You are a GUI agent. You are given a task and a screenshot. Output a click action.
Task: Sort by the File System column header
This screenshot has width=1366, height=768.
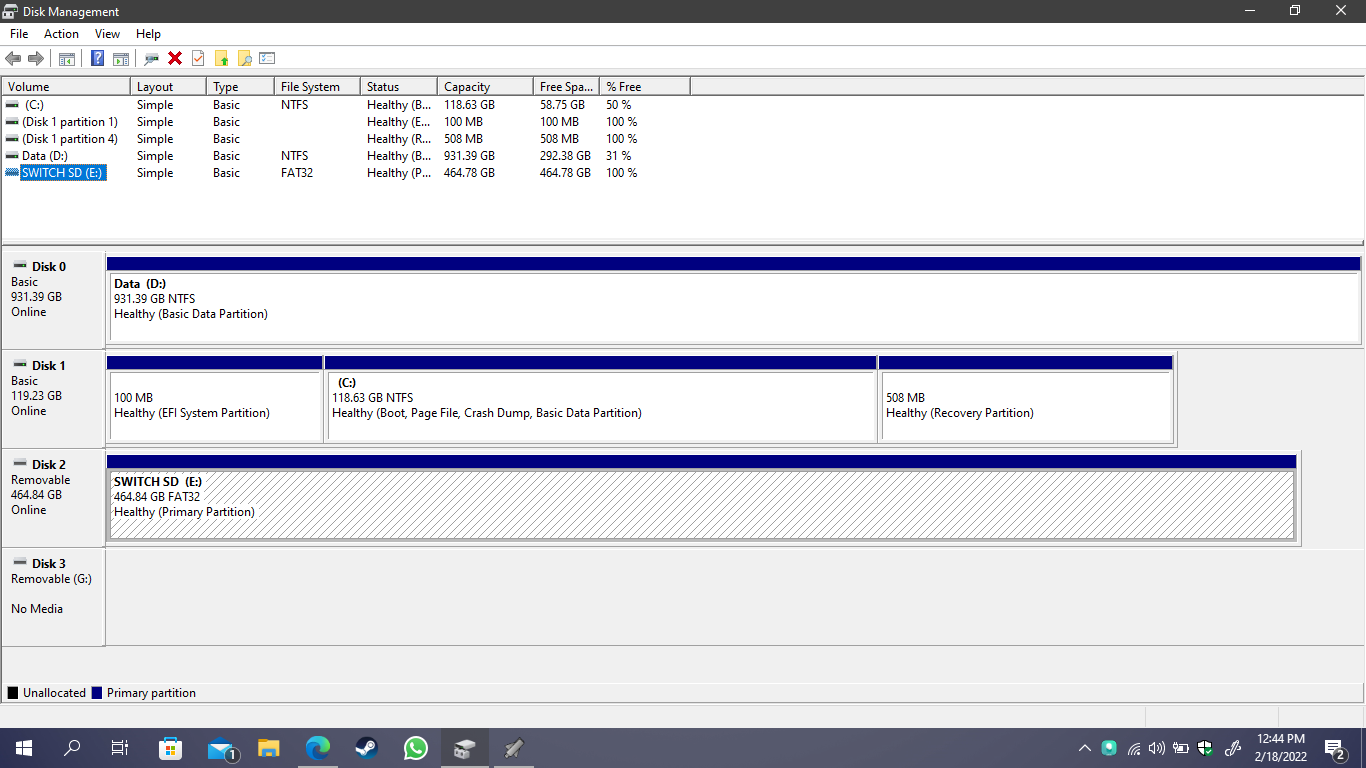(317, 87)
